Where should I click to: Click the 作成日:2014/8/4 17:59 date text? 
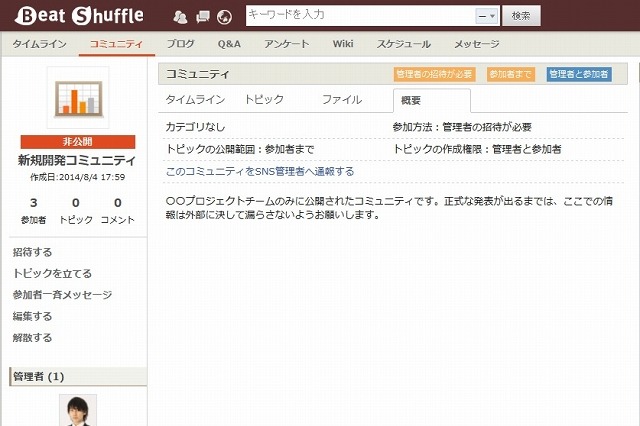(x=78, y=177)
